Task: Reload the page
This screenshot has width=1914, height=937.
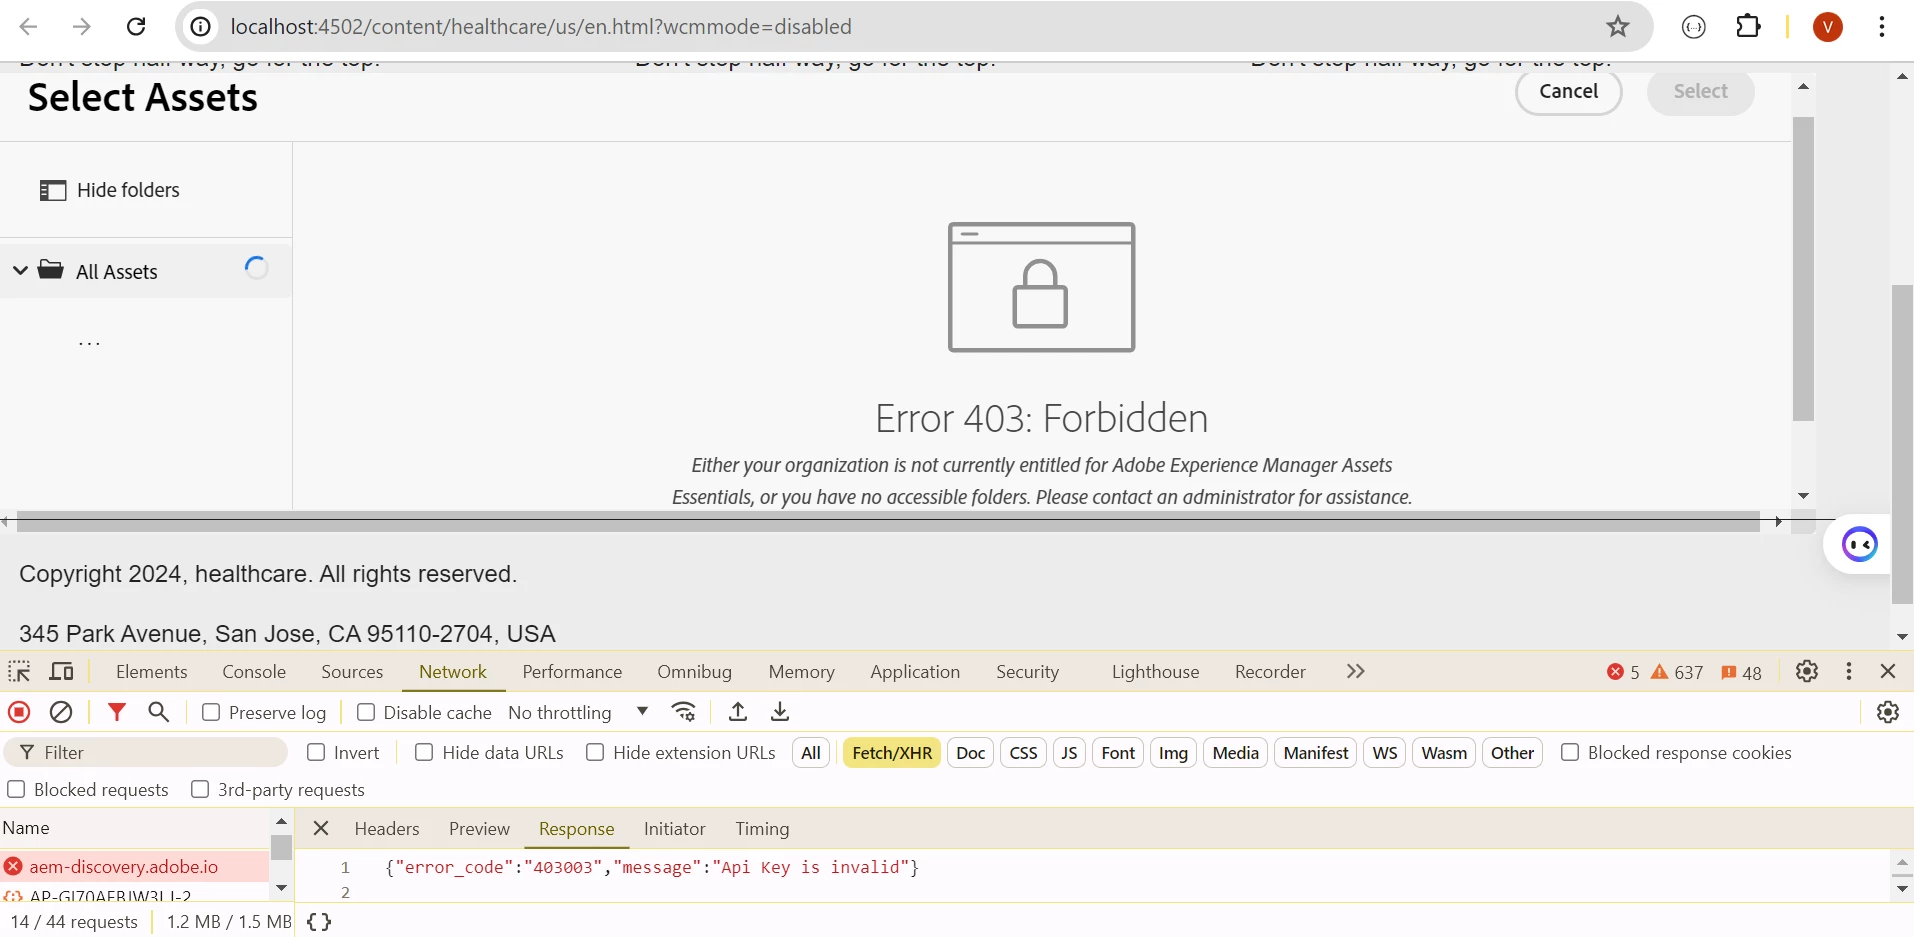Action: pos(137,27)
